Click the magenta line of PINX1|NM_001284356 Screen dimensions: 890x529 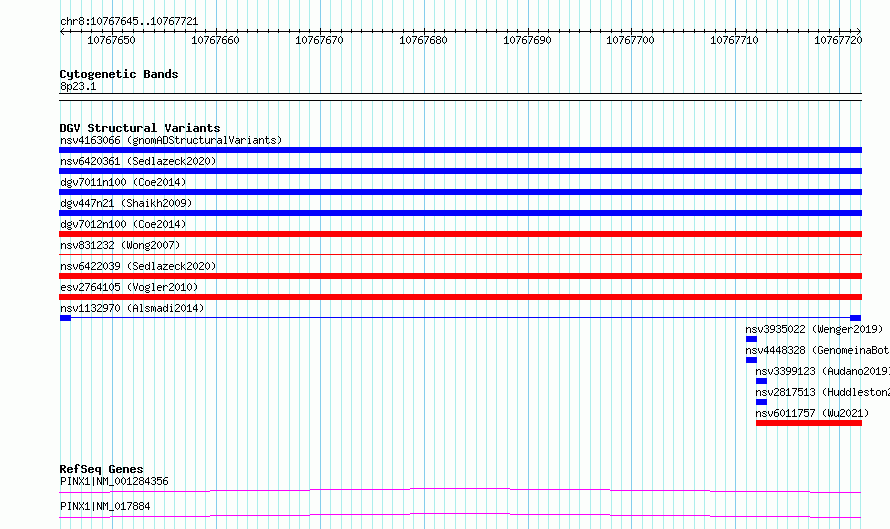pyautogui.click(x=460, y=490)
